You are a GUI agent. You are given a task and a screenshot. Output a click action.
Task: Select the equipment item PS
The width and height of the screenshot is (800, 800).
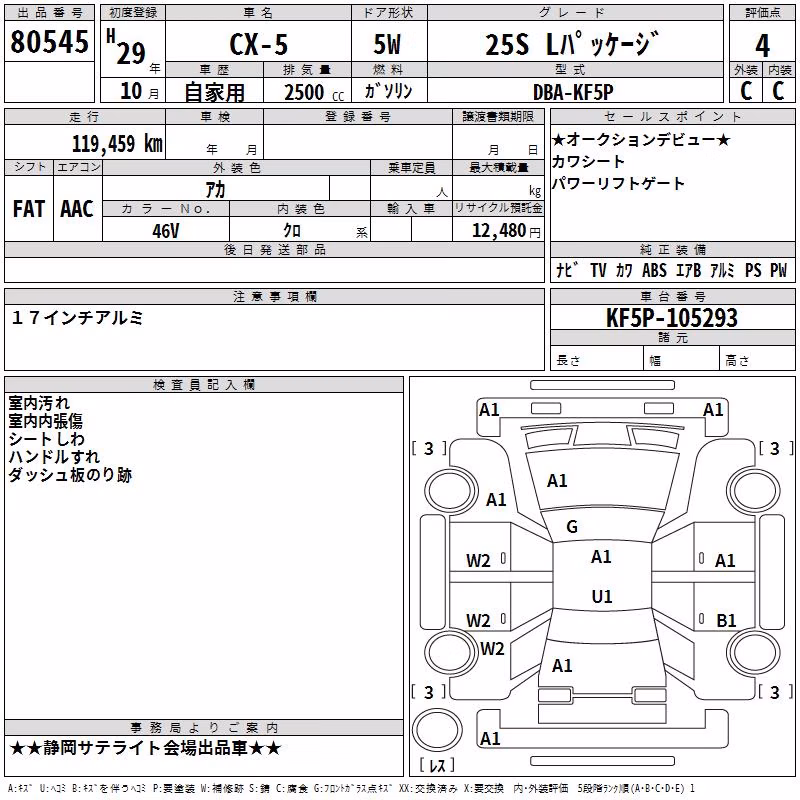753,270
